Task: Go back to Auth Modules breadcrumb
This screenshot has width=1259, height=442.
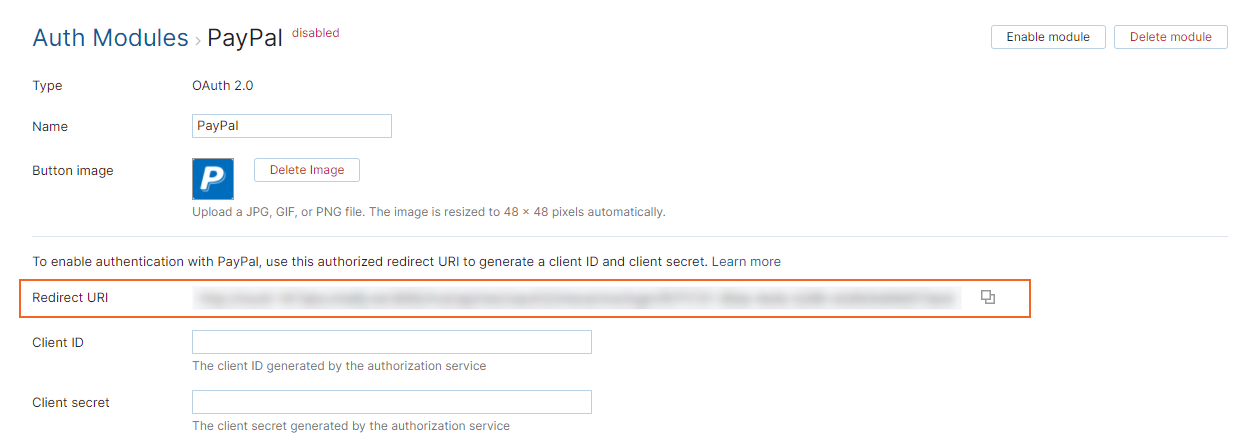Action: coord(110,38)
